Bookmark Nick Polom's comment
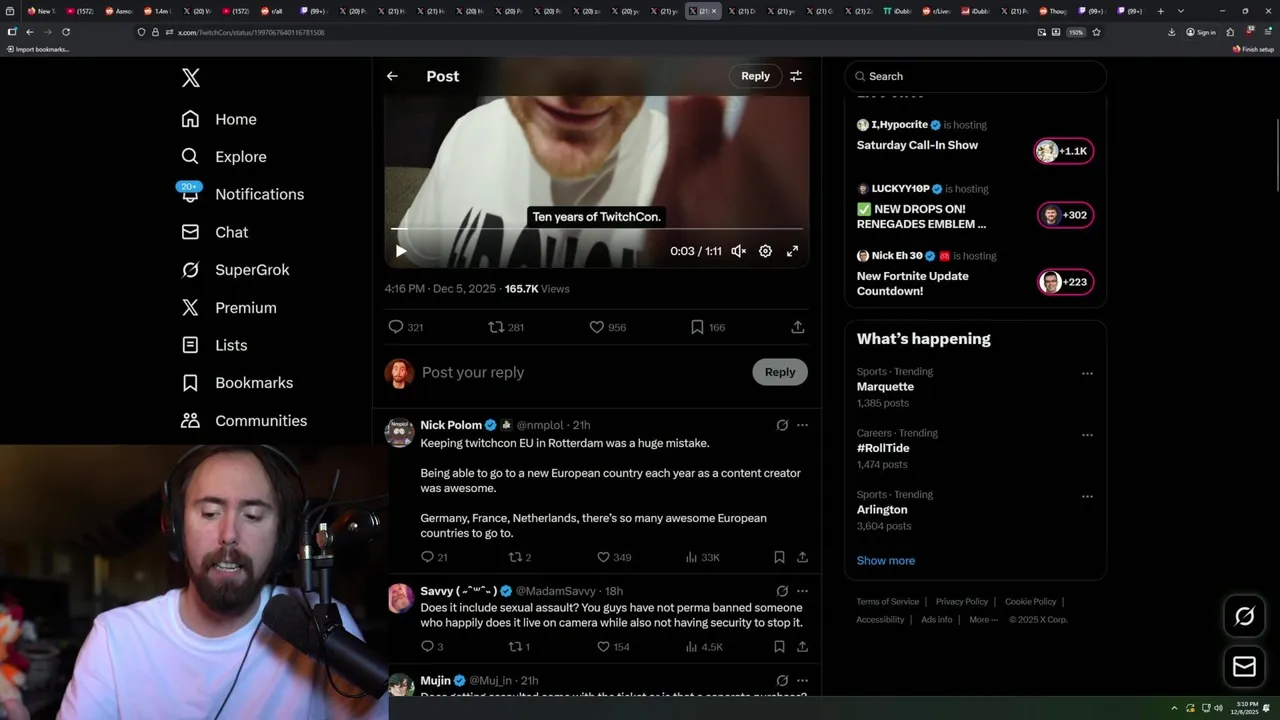1280x720 pixels. 779,557
